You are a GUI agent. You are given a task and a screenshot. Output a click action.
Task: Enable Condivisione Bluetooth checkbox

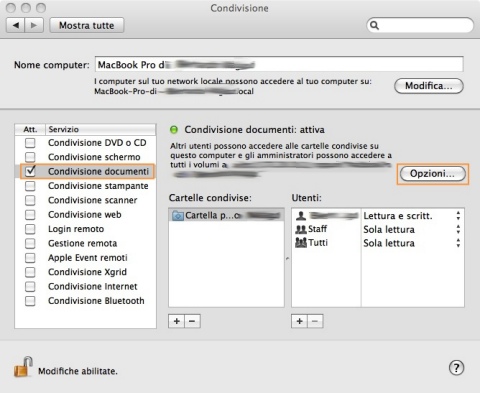coord(30,301)
